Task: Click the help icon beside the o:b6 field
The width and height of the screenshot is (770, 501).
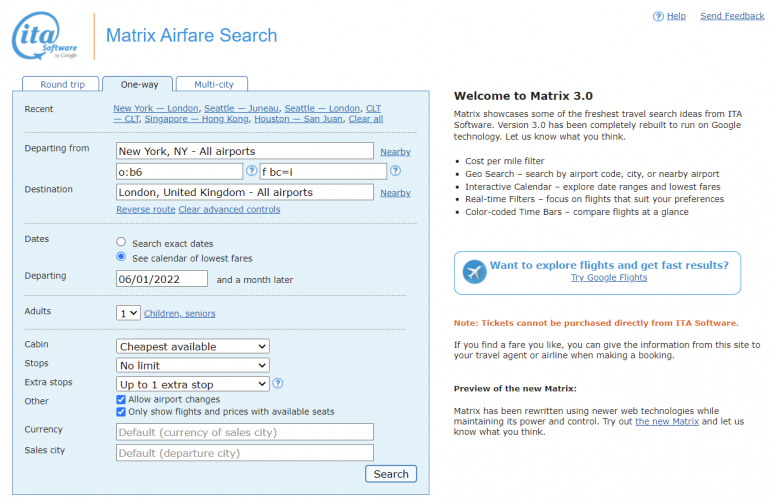Action: 252,171
